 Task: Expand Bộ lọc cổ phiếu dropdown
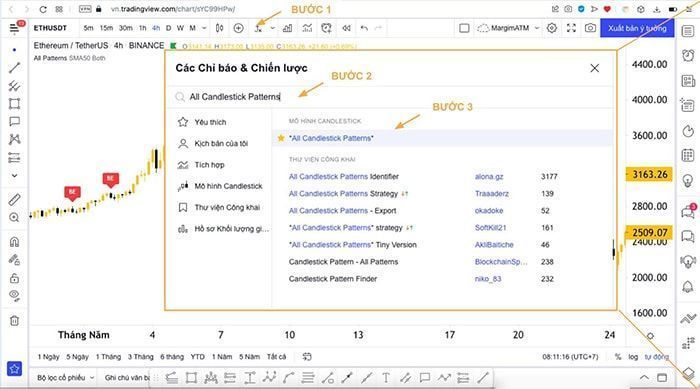pos(65,378)
